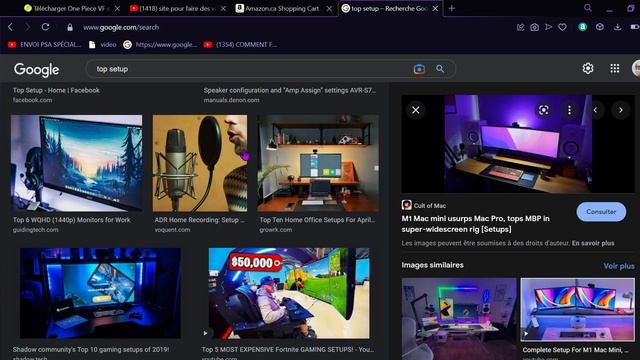Viewport: 640px width, 360px height.
Task: Click the Cult of Mac source name
Action: [x=429, y=206]
